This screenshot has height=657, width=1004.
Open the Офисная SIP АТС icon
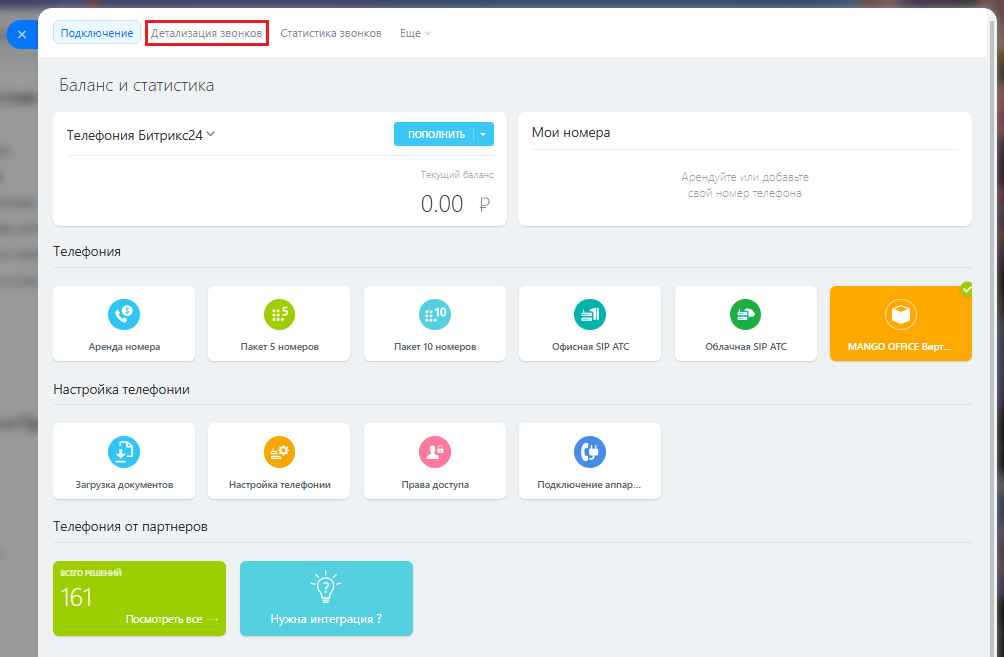point(590,314)
